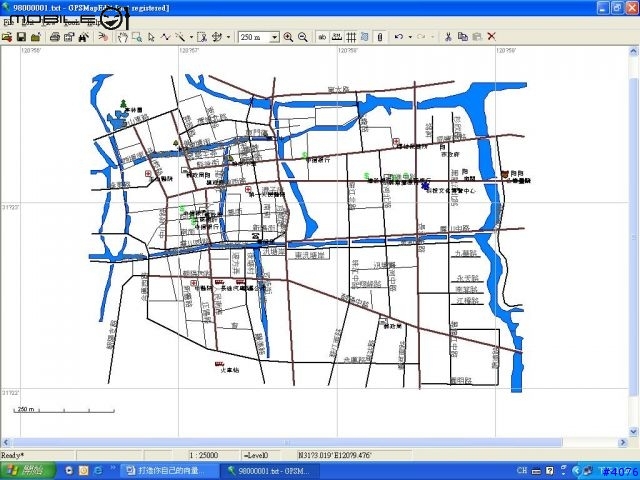The height and width of the screenshot is (480, 640).
Task: Click the vertical scrollbar up arrow
Action: [633, 51]
